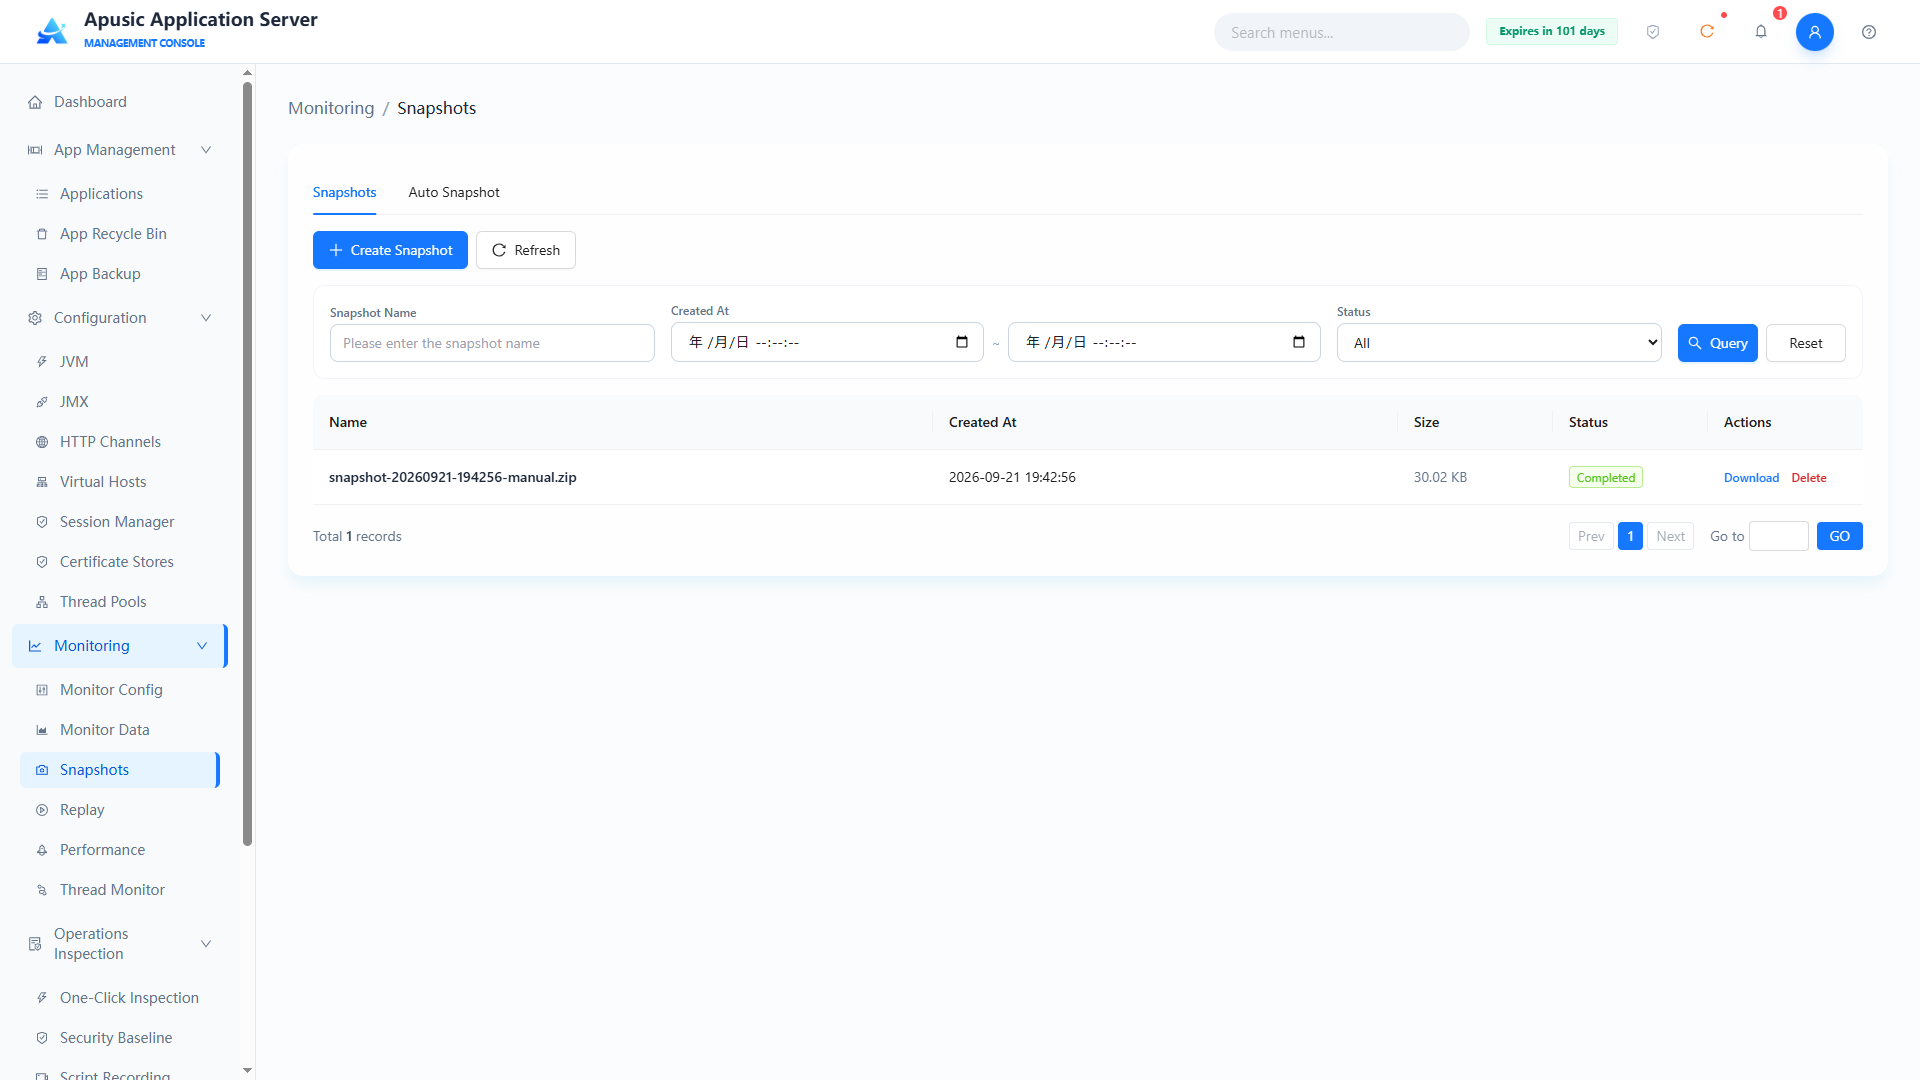Click the Expires in 101 days badge
1920x1080 pixels.
(1552, 31)
